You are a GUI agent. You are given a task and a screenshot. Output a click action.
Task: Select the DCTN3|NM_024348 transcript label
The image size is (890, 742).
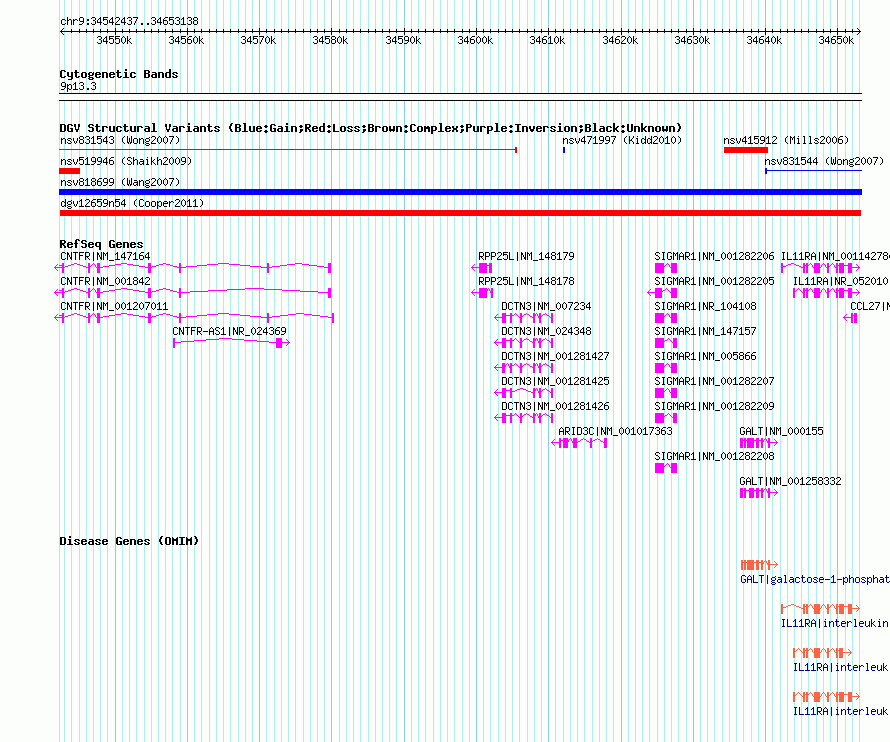(546, 332)
